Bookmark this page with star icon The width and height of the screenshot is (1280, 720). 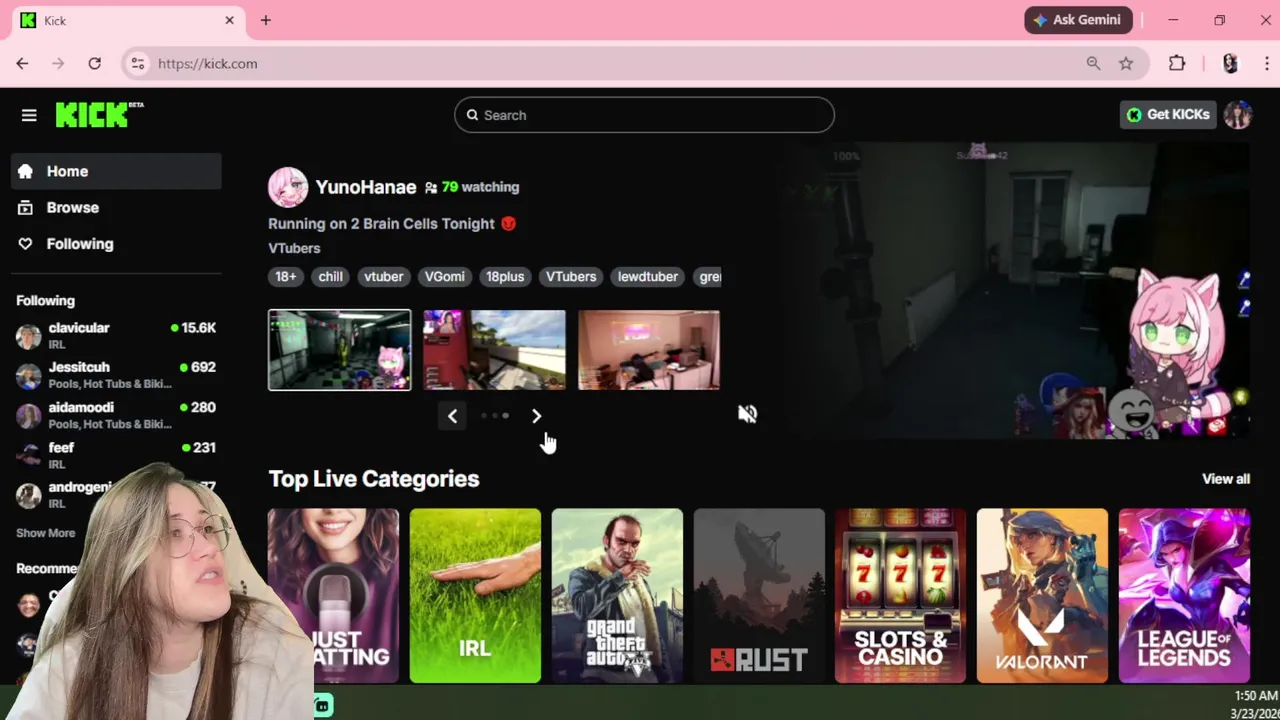(x=1126, y=63)
